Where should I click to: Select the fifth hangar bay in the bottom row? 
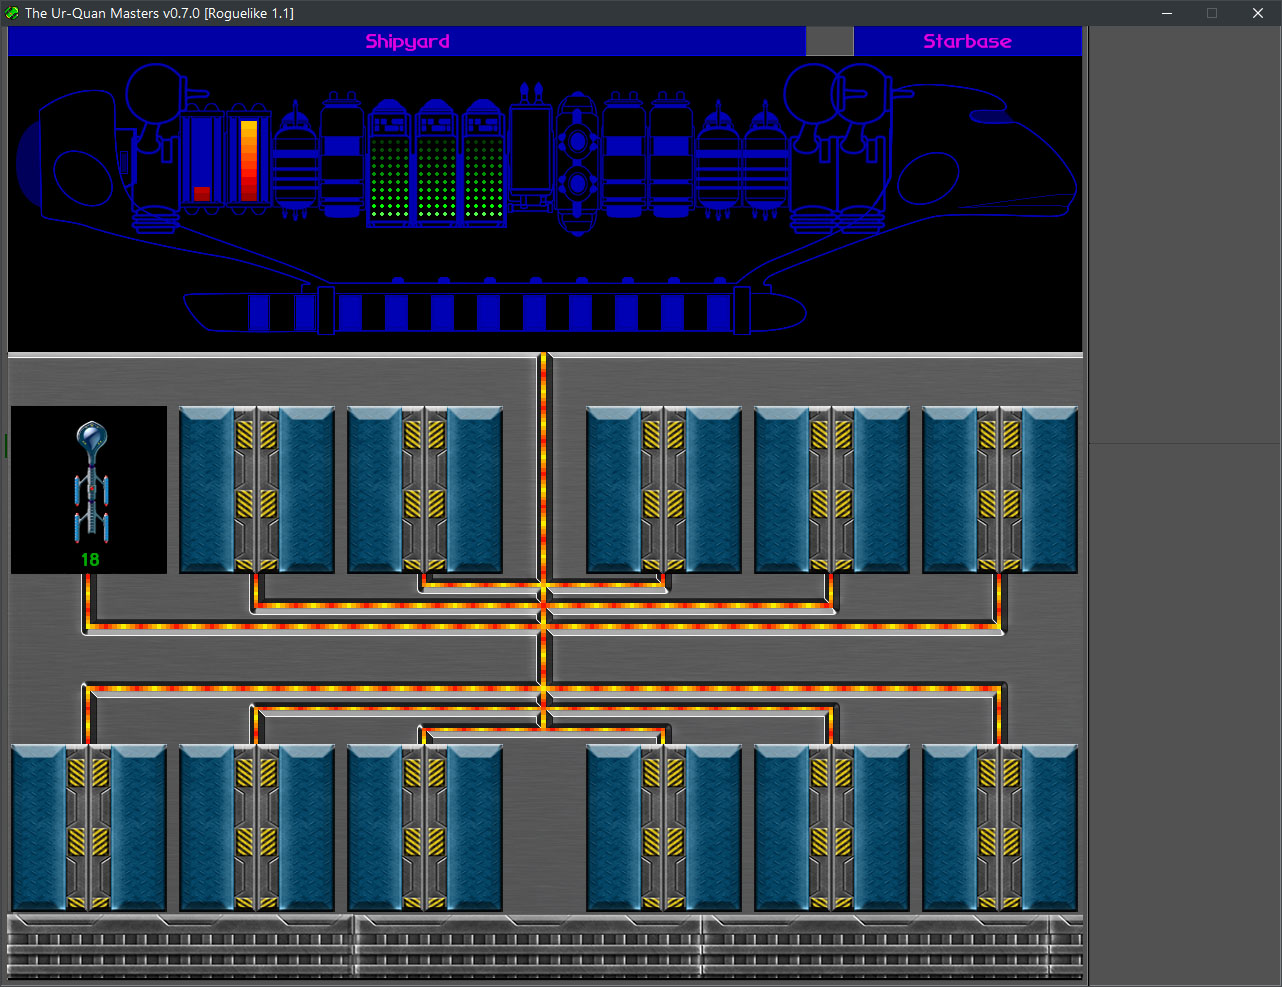coord(832,828)
